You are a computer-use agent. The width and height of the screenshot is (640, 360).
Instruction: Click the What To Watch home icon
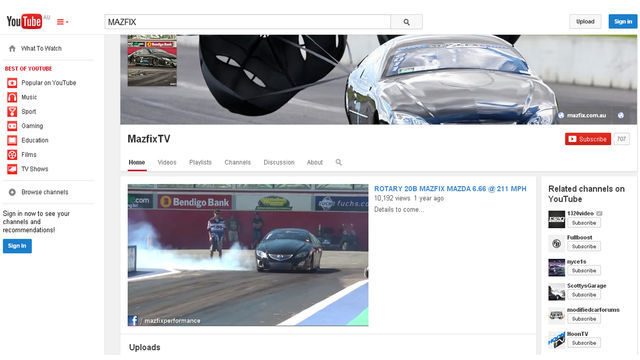tap(12, 49)
